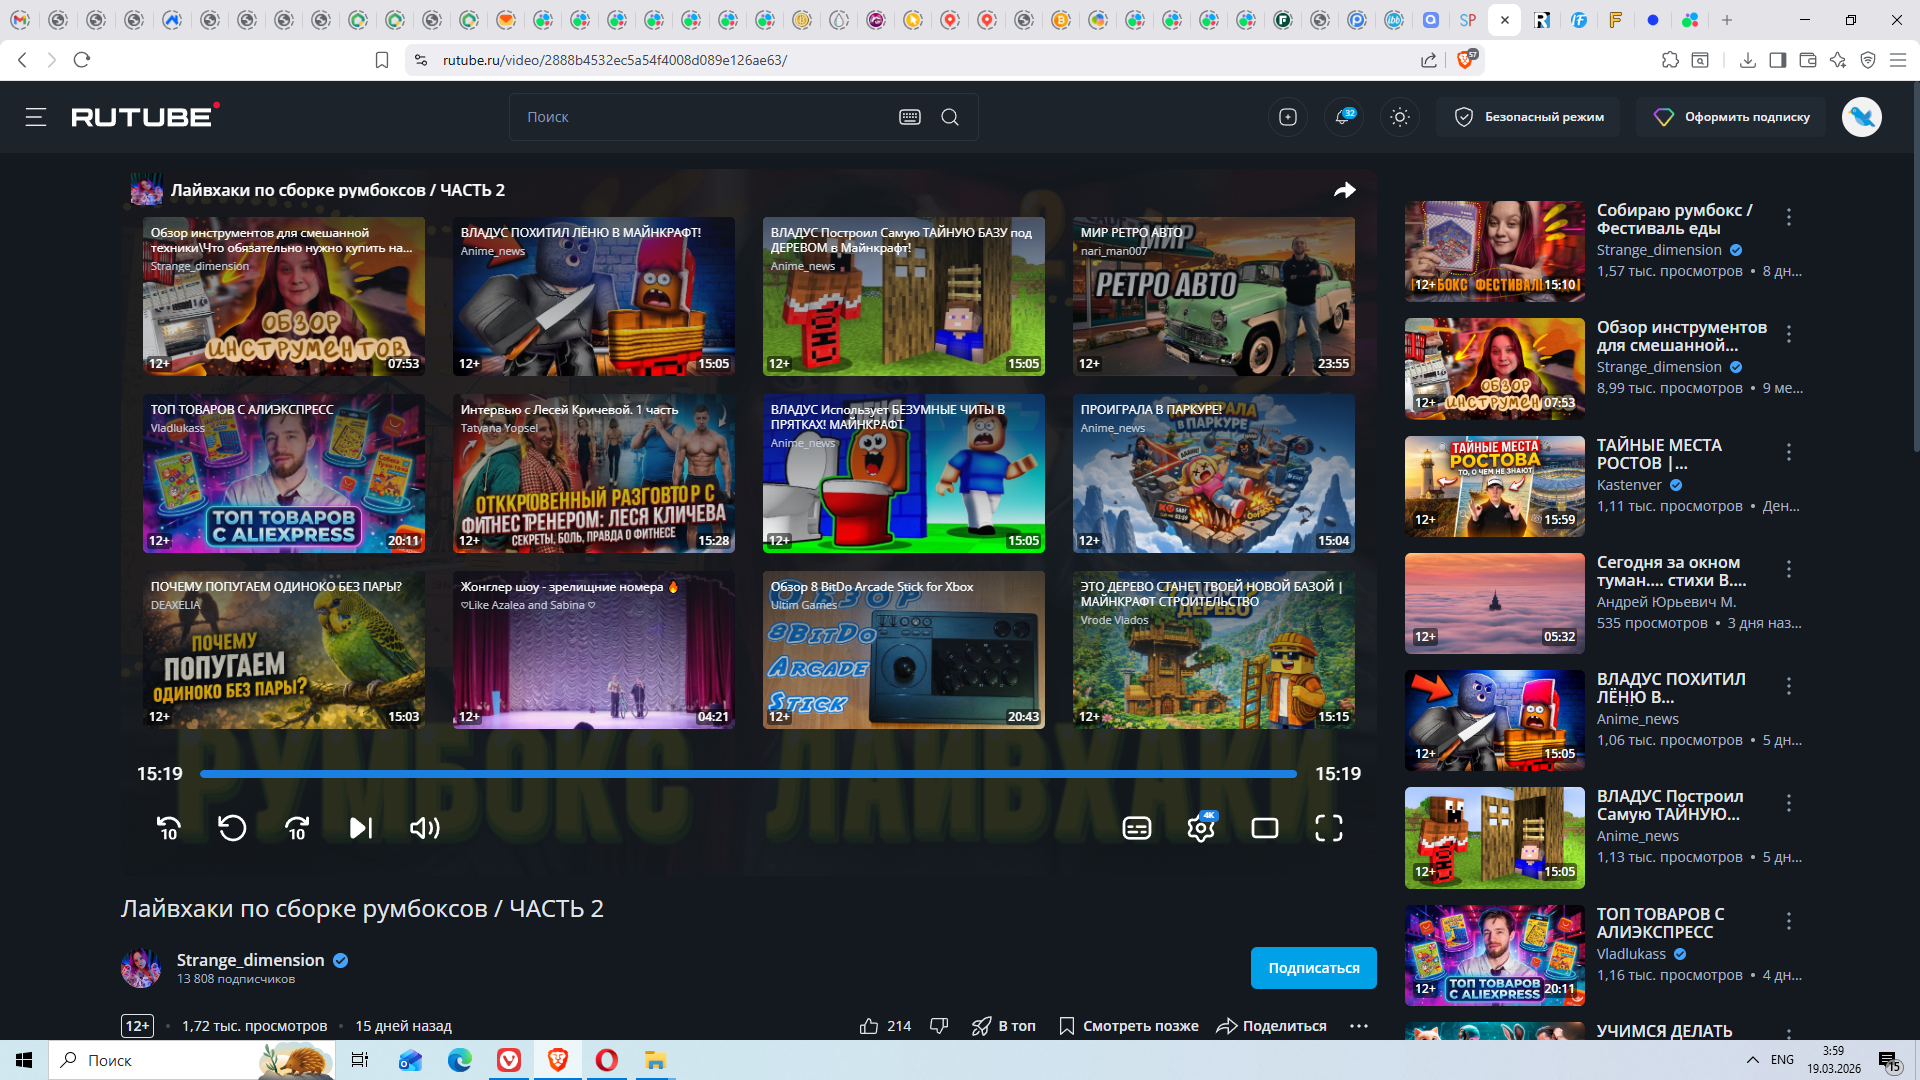This screenshot has width=1920, height=1080.
Task: Open the notifications bell
Action: 1343,117
